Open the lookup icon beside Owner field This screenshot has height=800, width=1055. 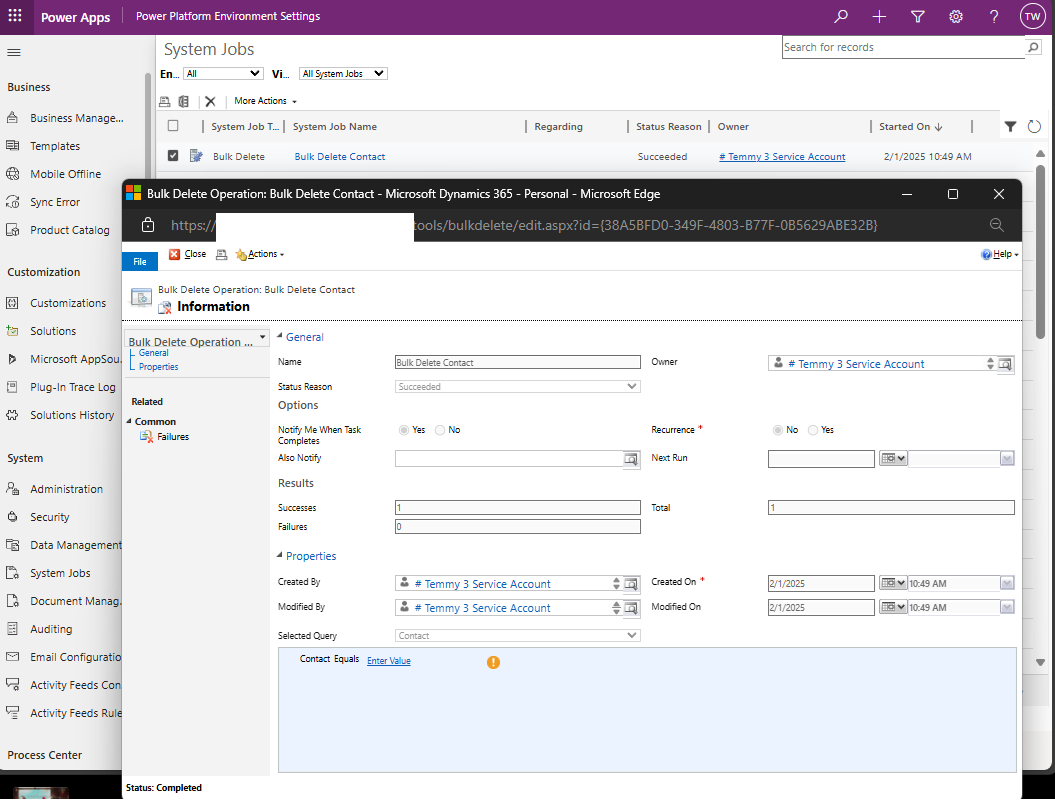click(x=1005, y=364)
